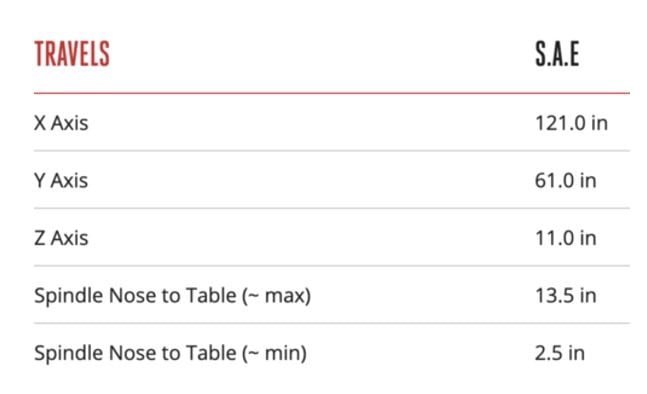Select the X Axis row label
647x394 pixels.
61,123
